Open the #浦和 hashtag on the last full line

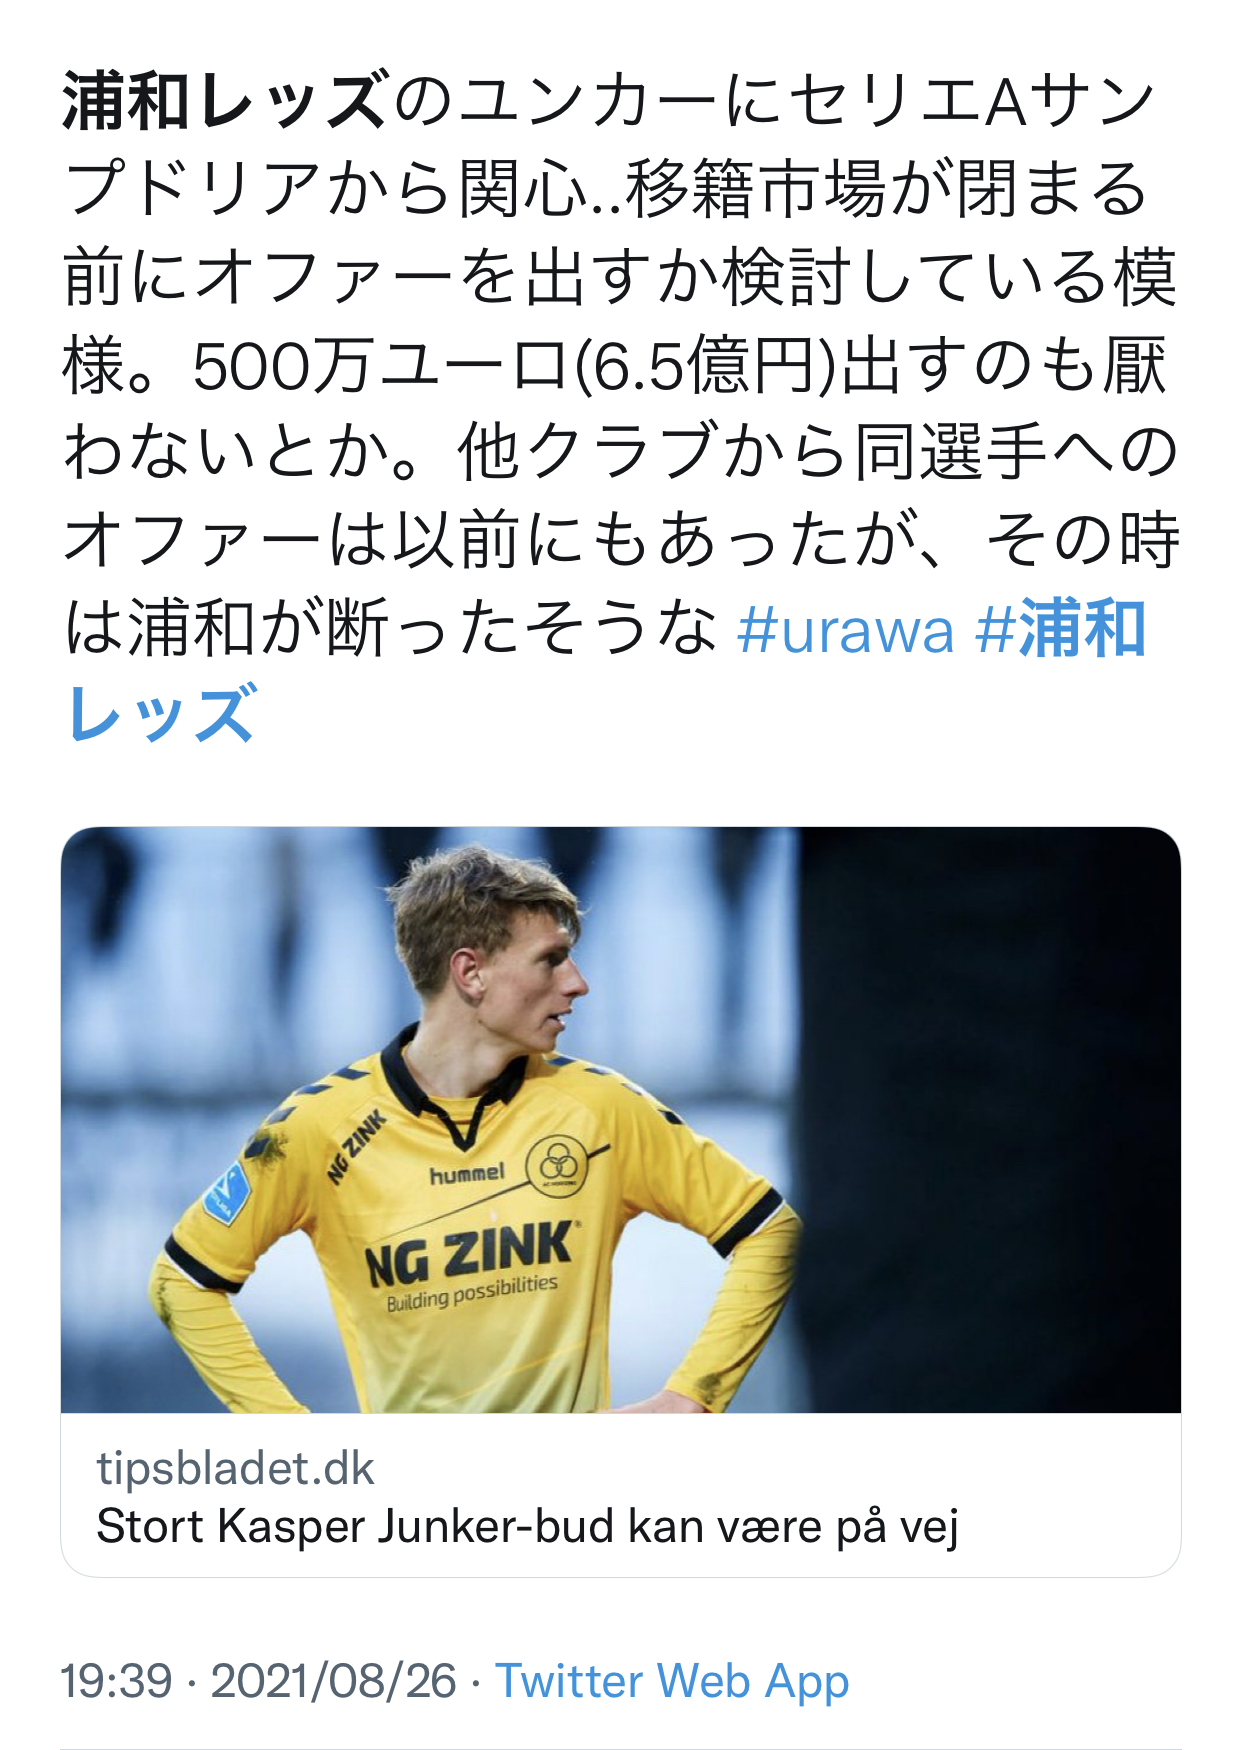tap(1060, 630)
